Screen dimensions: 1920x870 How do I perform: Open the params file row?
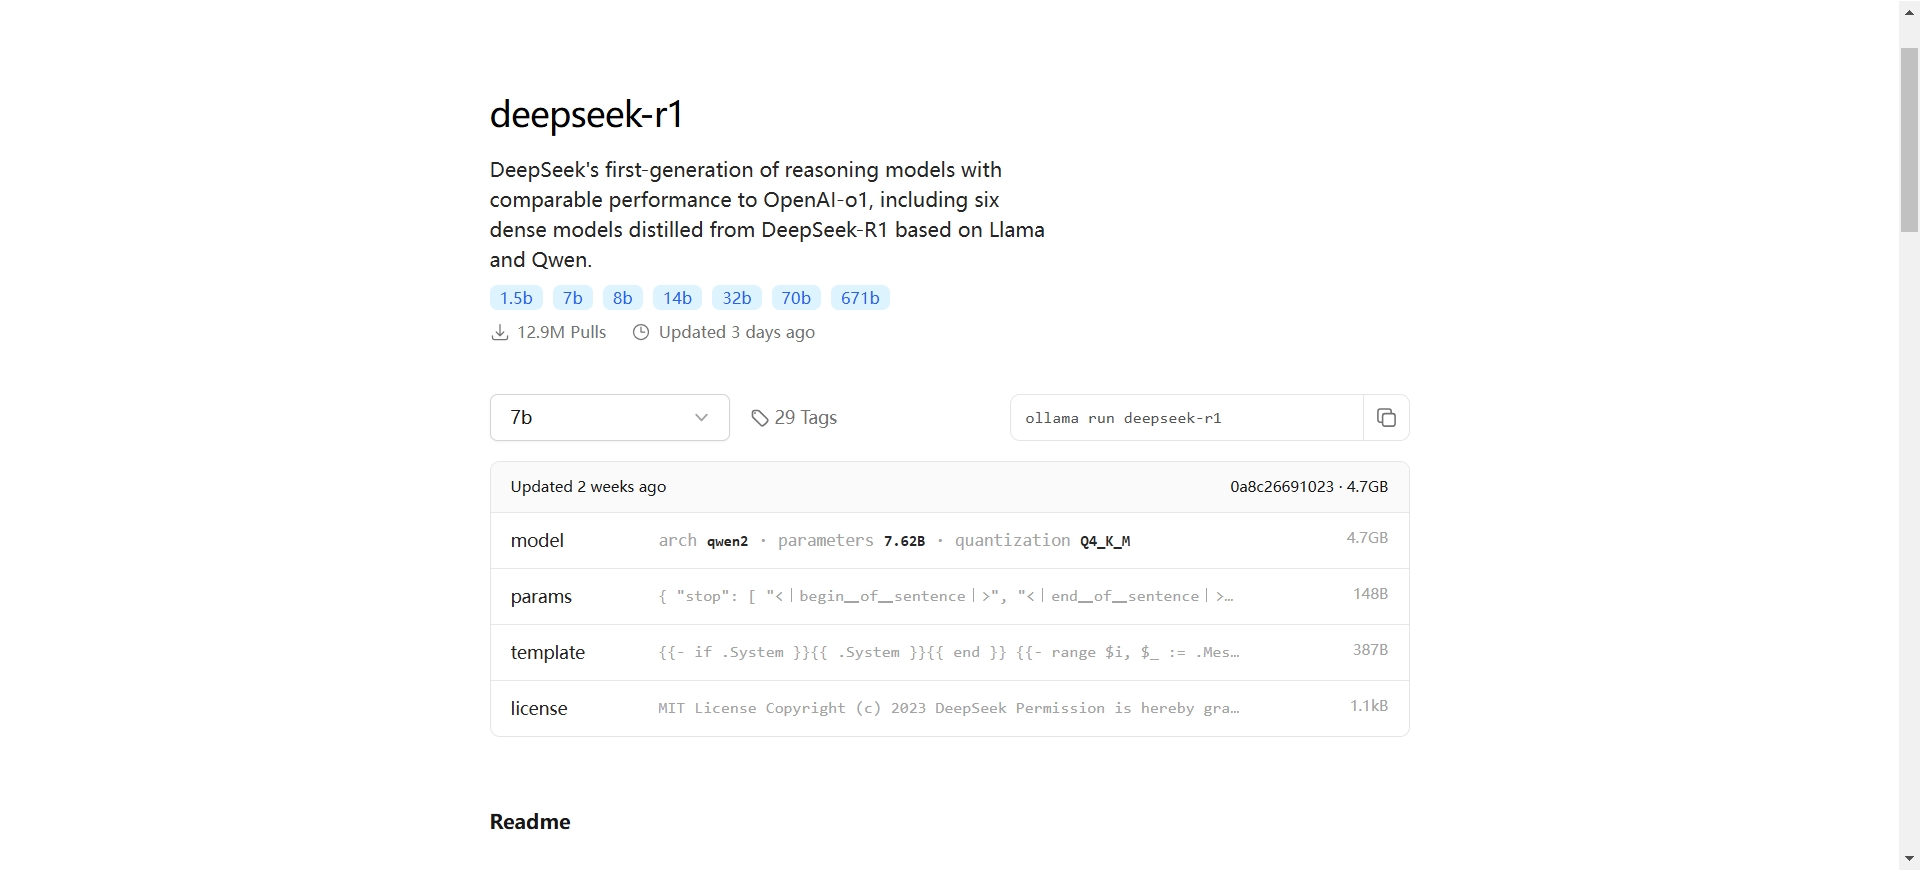tap(949, 597)
